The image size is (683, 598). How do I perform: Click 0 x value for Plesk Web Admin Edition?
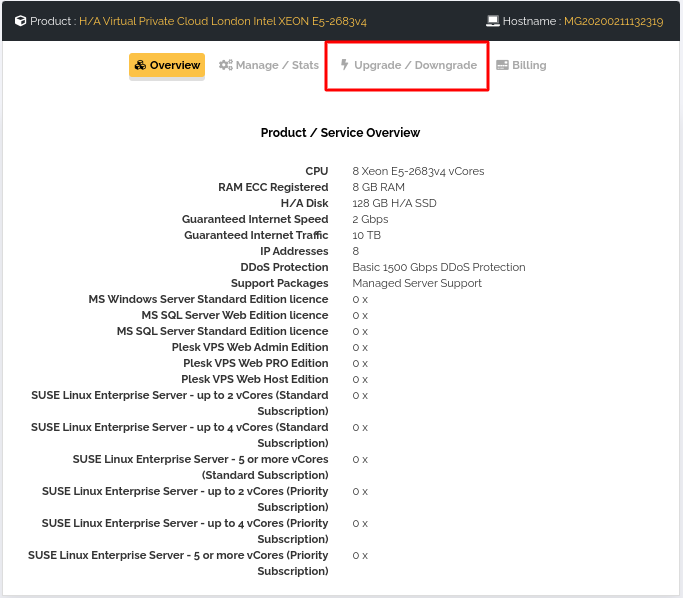[360, 348]
